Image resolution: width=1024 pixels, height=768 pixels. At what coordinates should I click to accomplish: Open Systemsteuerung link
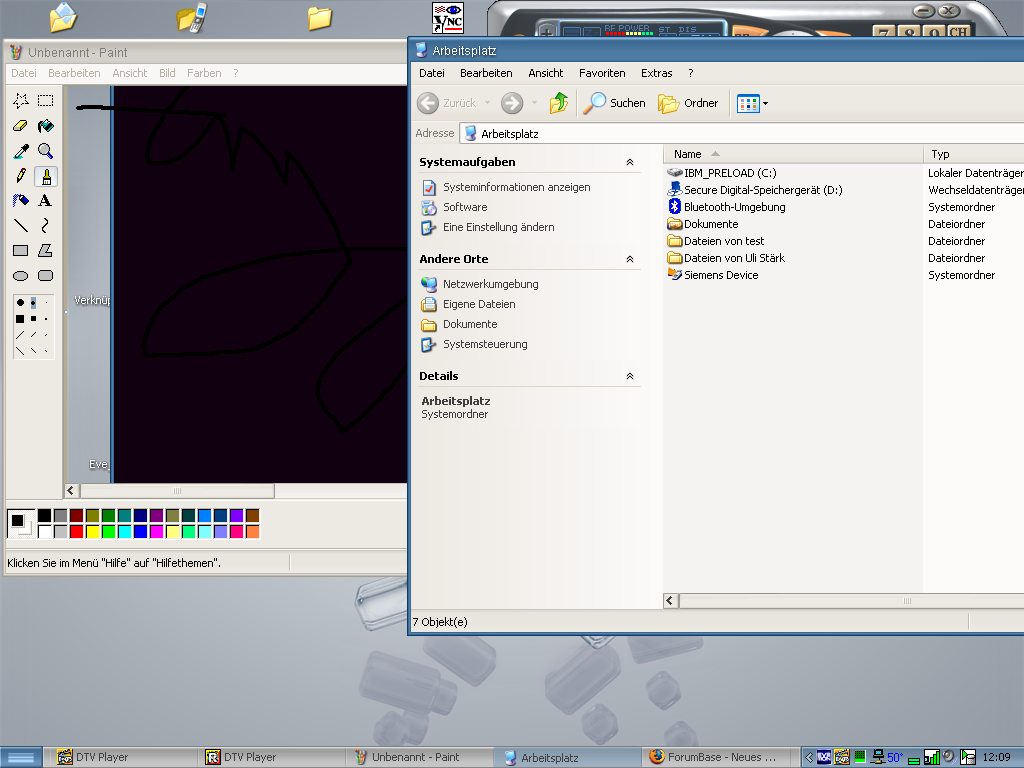pos(485,344)
